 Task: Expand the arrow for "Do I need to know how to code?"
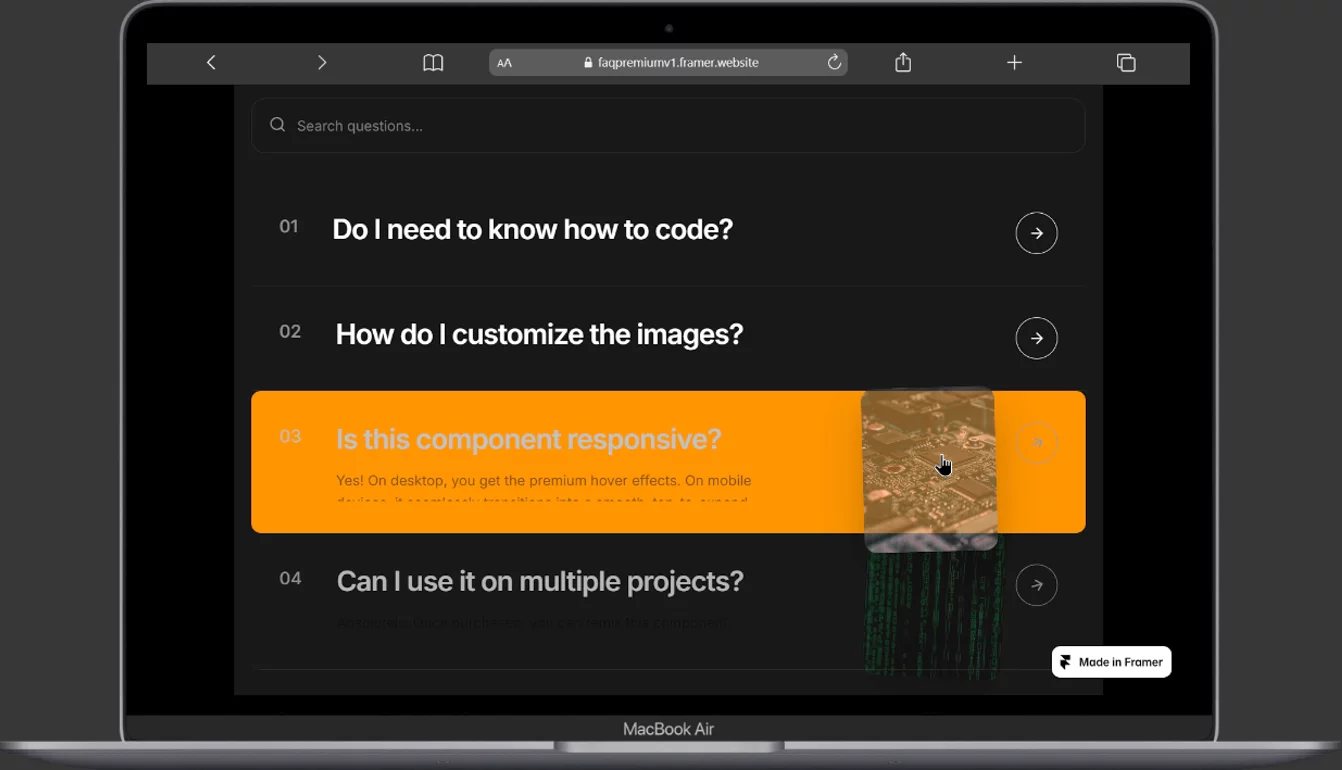tap(1037, 233)
